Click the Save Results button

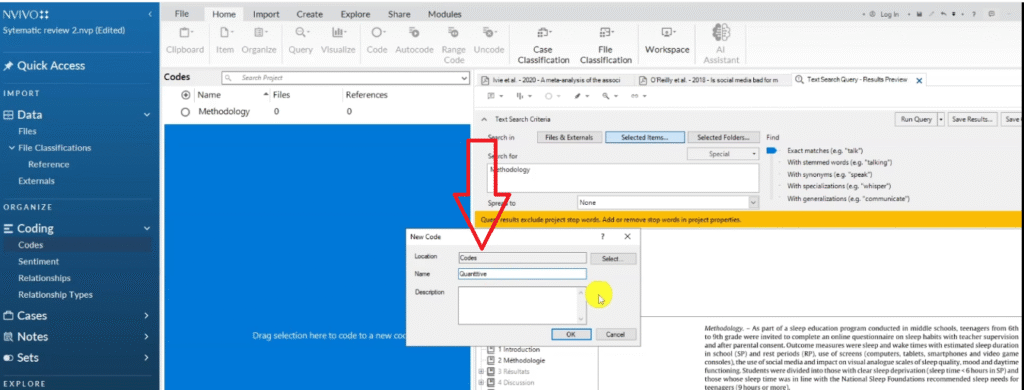click(972, 120)
